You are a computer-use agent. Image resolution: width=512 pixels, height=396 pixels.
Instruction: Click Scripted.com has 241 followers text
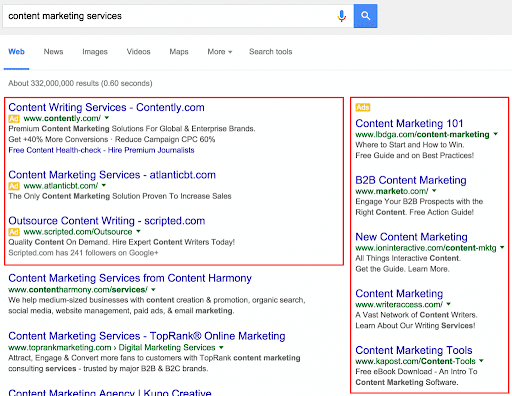pos(83,253)
